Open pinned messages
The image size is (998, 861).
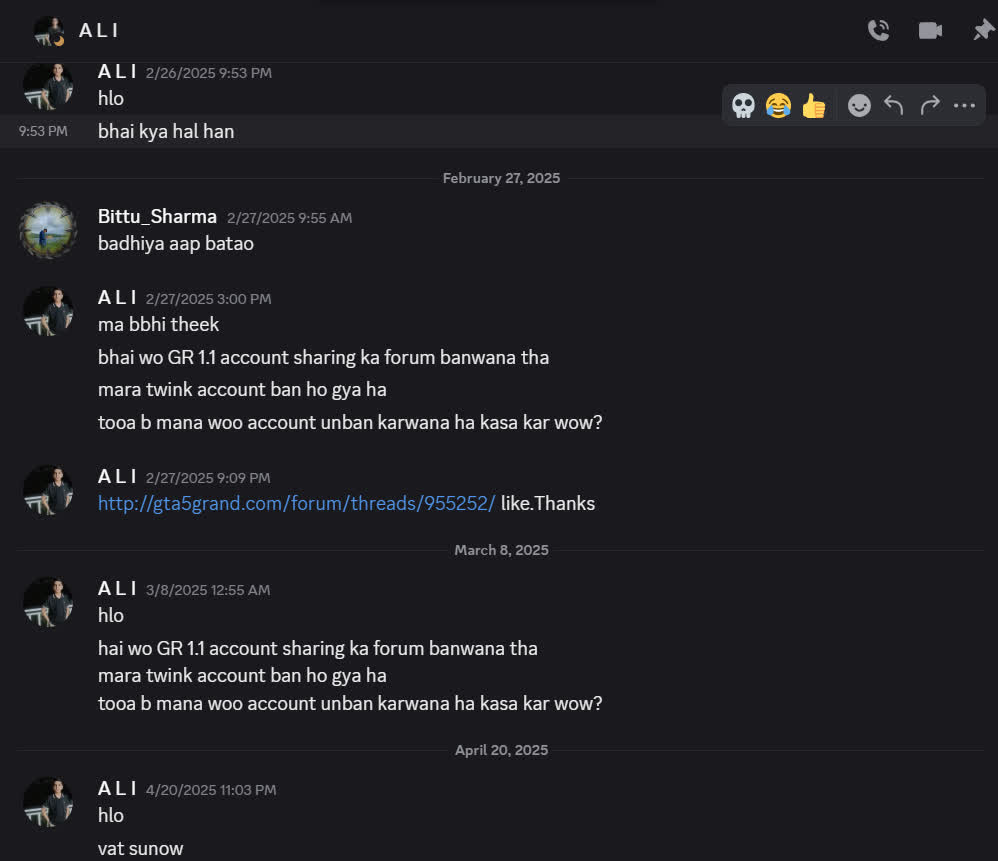(x=983, y=30)
